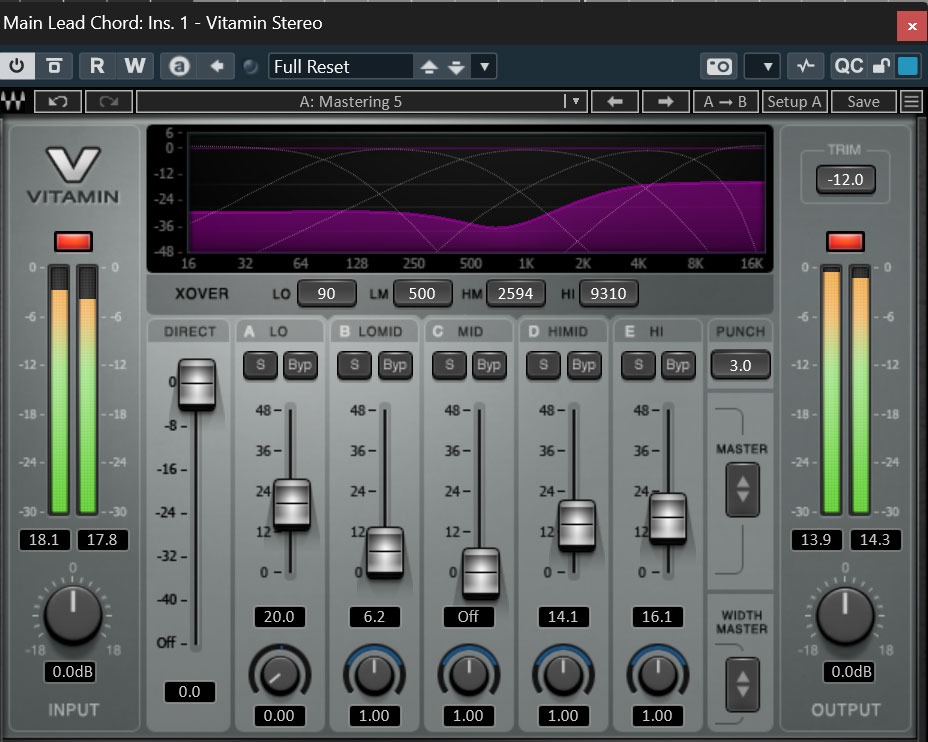This screenshot has height=742, width=928.
Task: Expand the dropdown next to camera icon
Action: pyautogui.click(x=767, y=67)
